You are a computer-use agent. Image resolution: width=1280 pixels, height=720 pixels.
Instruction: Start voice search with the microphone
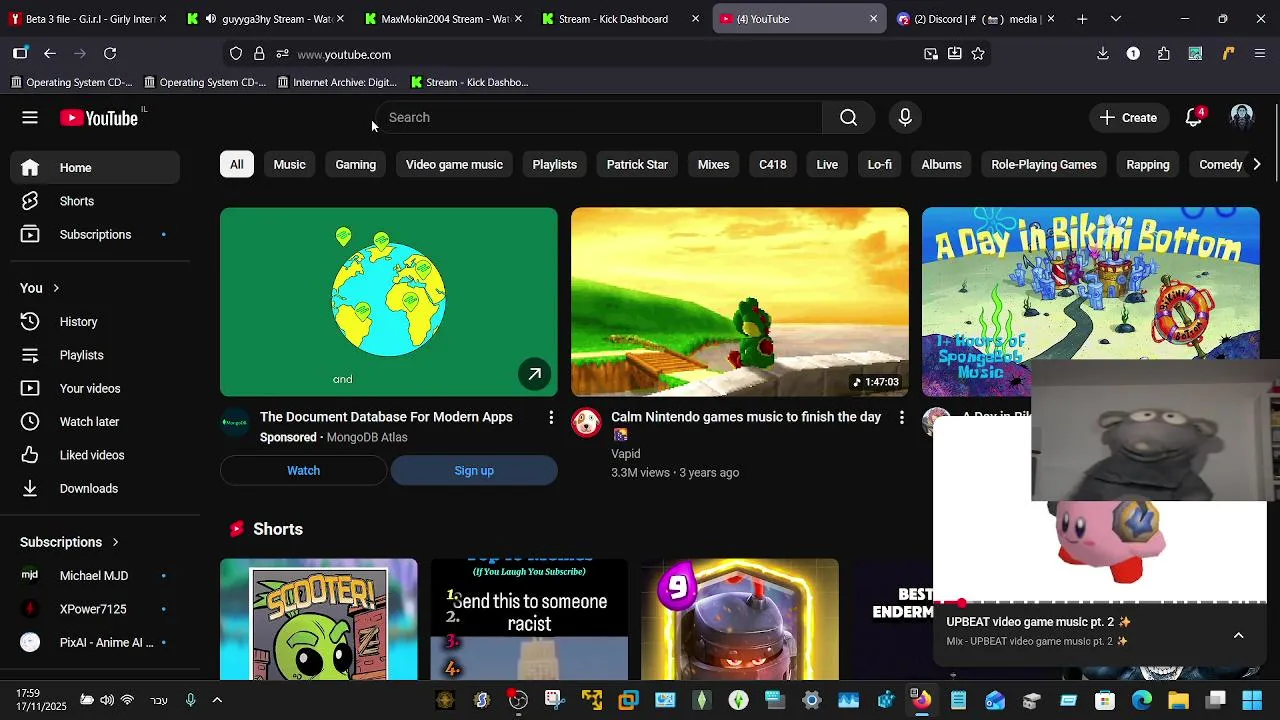point(905,118)
